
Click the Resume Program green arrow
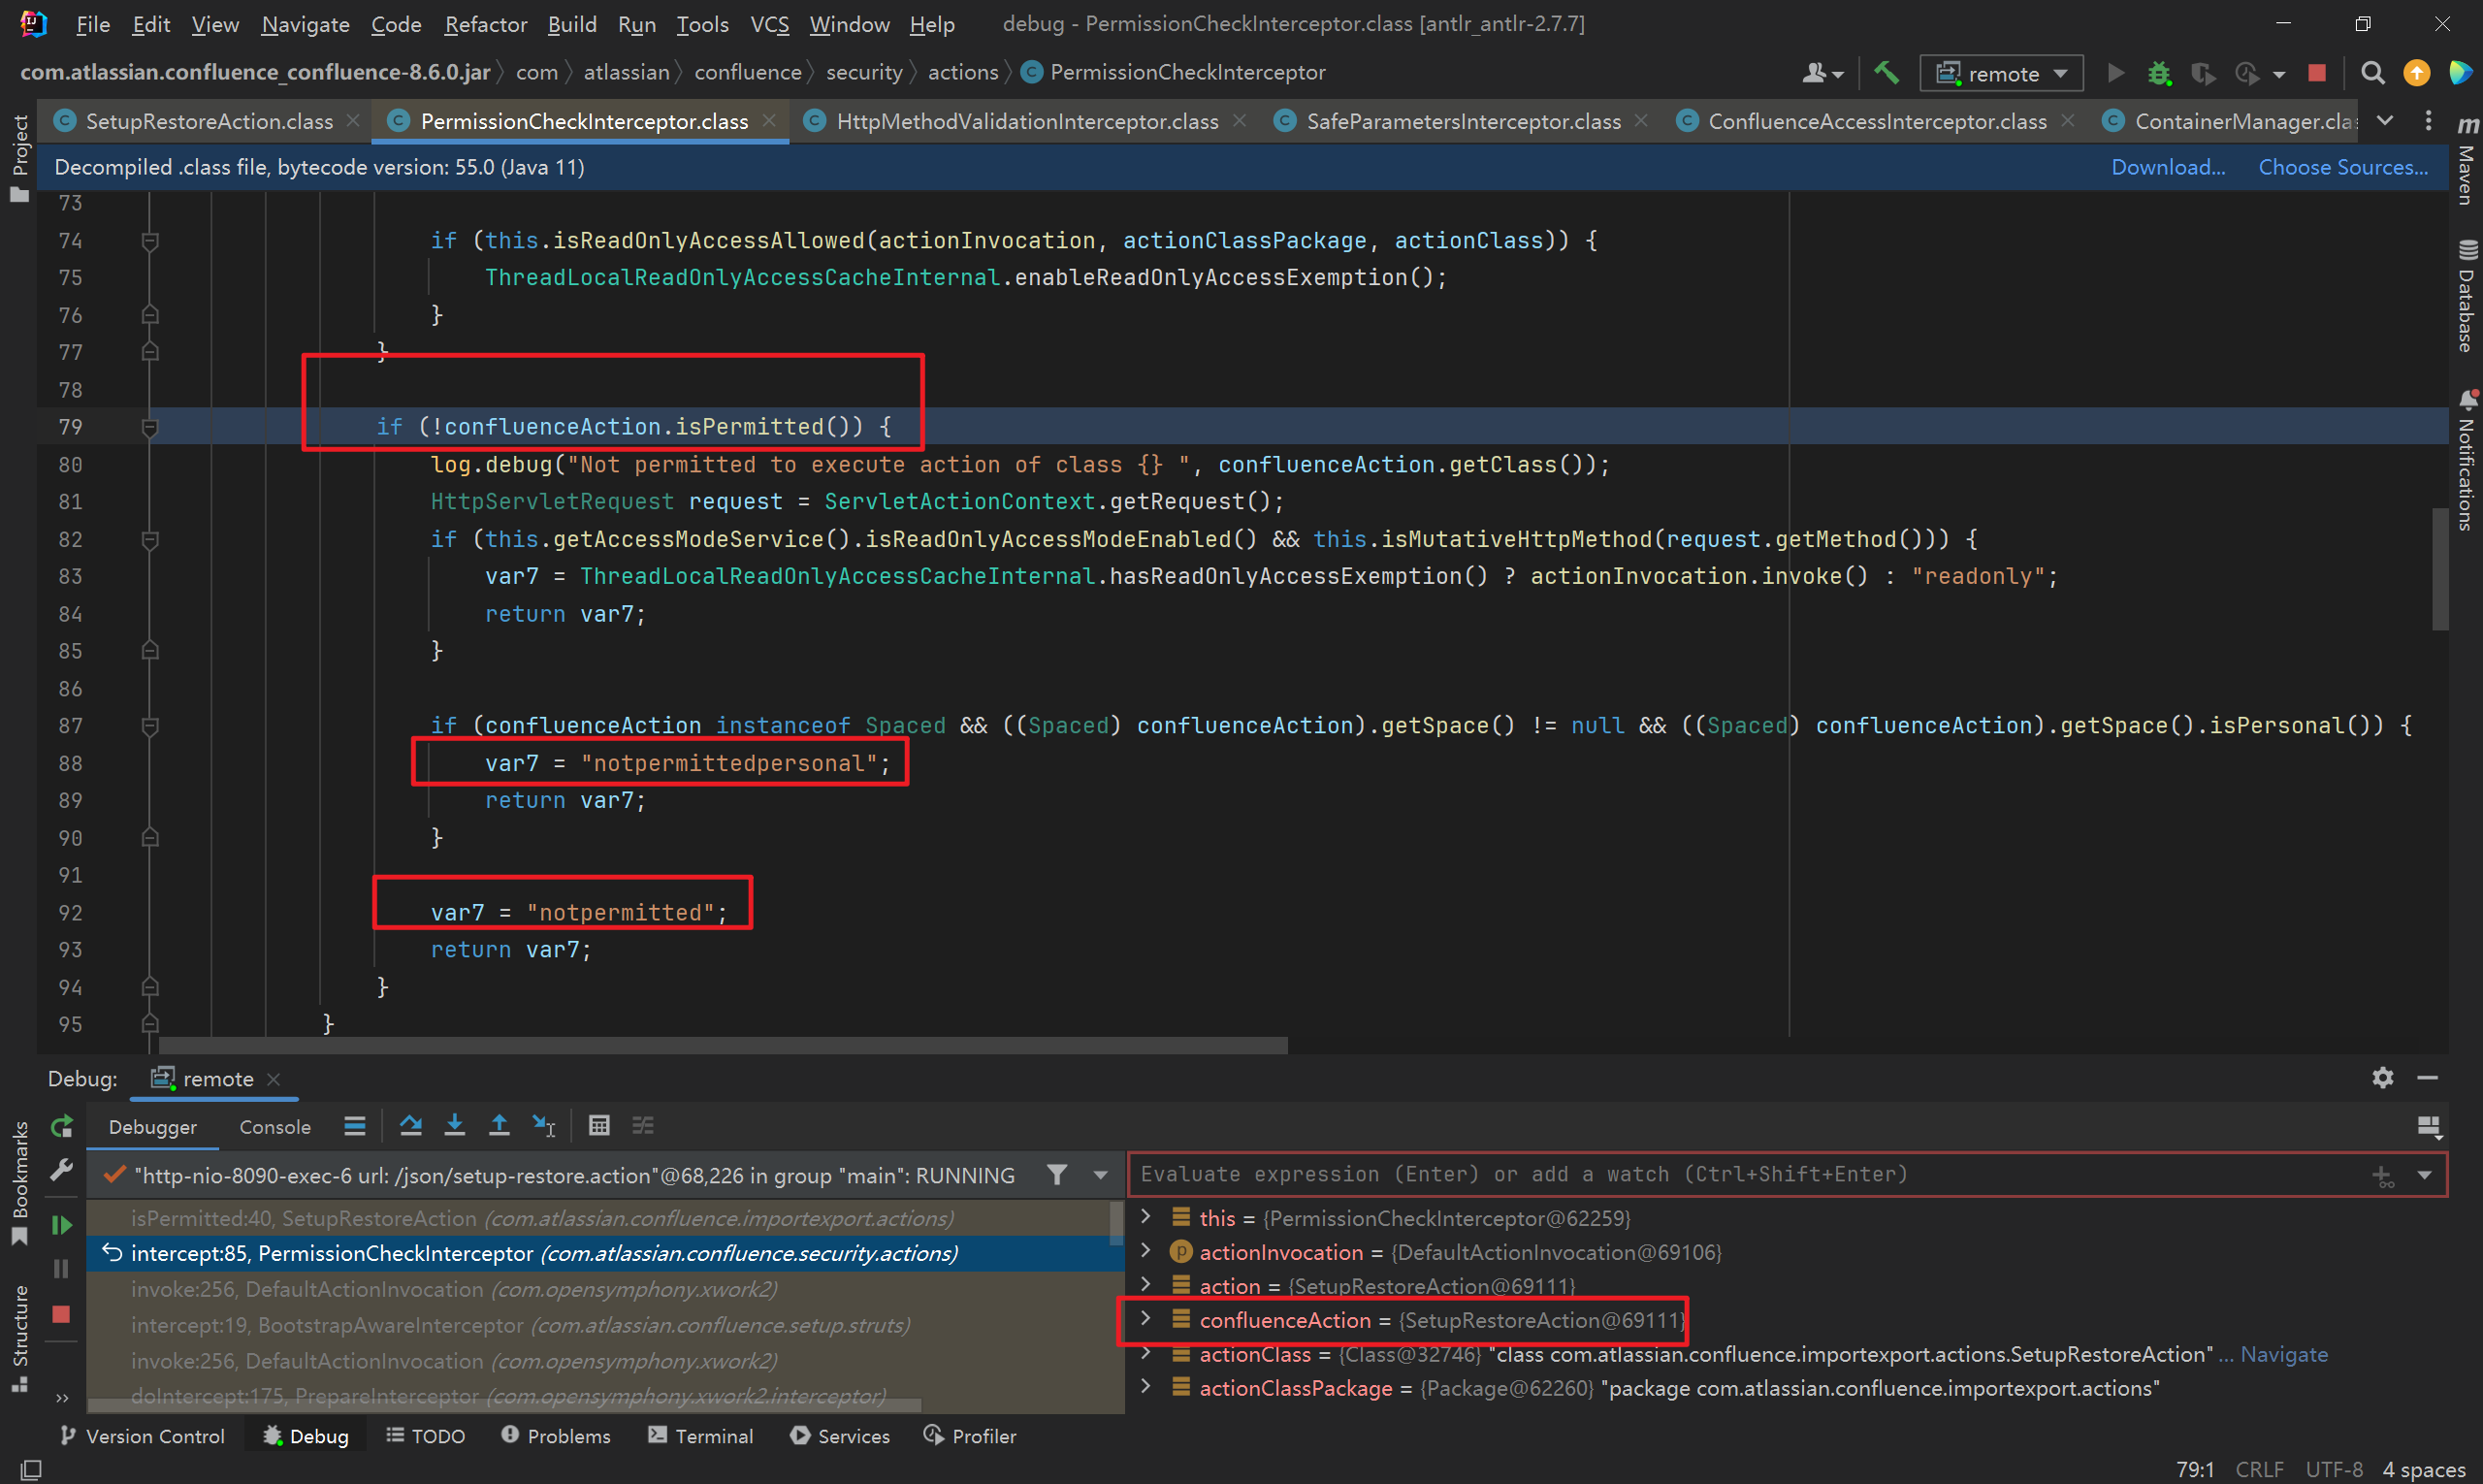[x=62, y=1225]
